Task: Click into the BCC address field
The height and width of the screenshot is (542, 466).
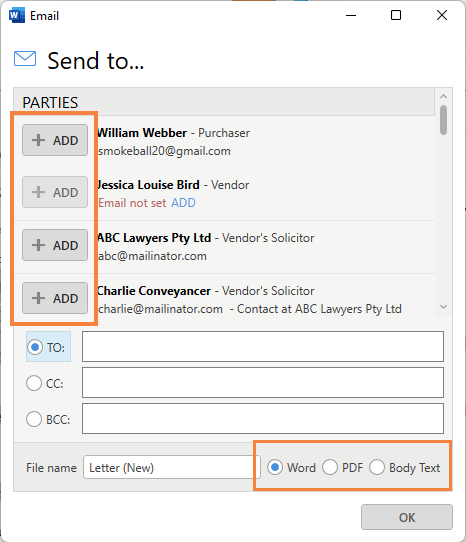Action: (x=263, y=418)
